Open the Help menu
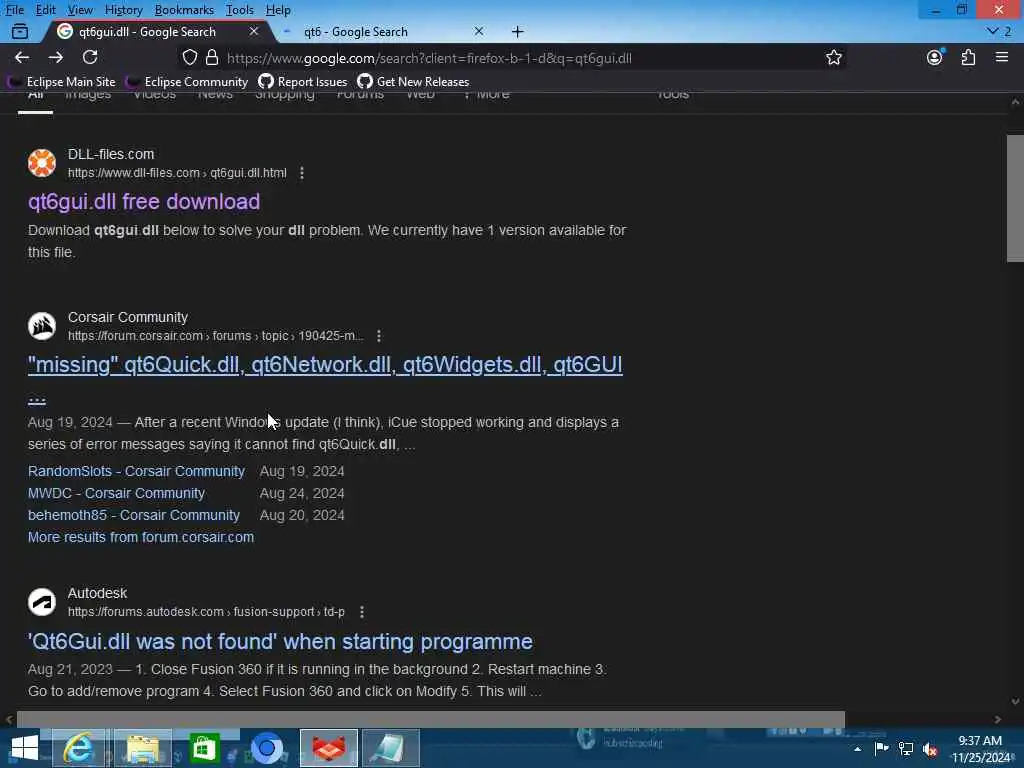 point(278,10)
